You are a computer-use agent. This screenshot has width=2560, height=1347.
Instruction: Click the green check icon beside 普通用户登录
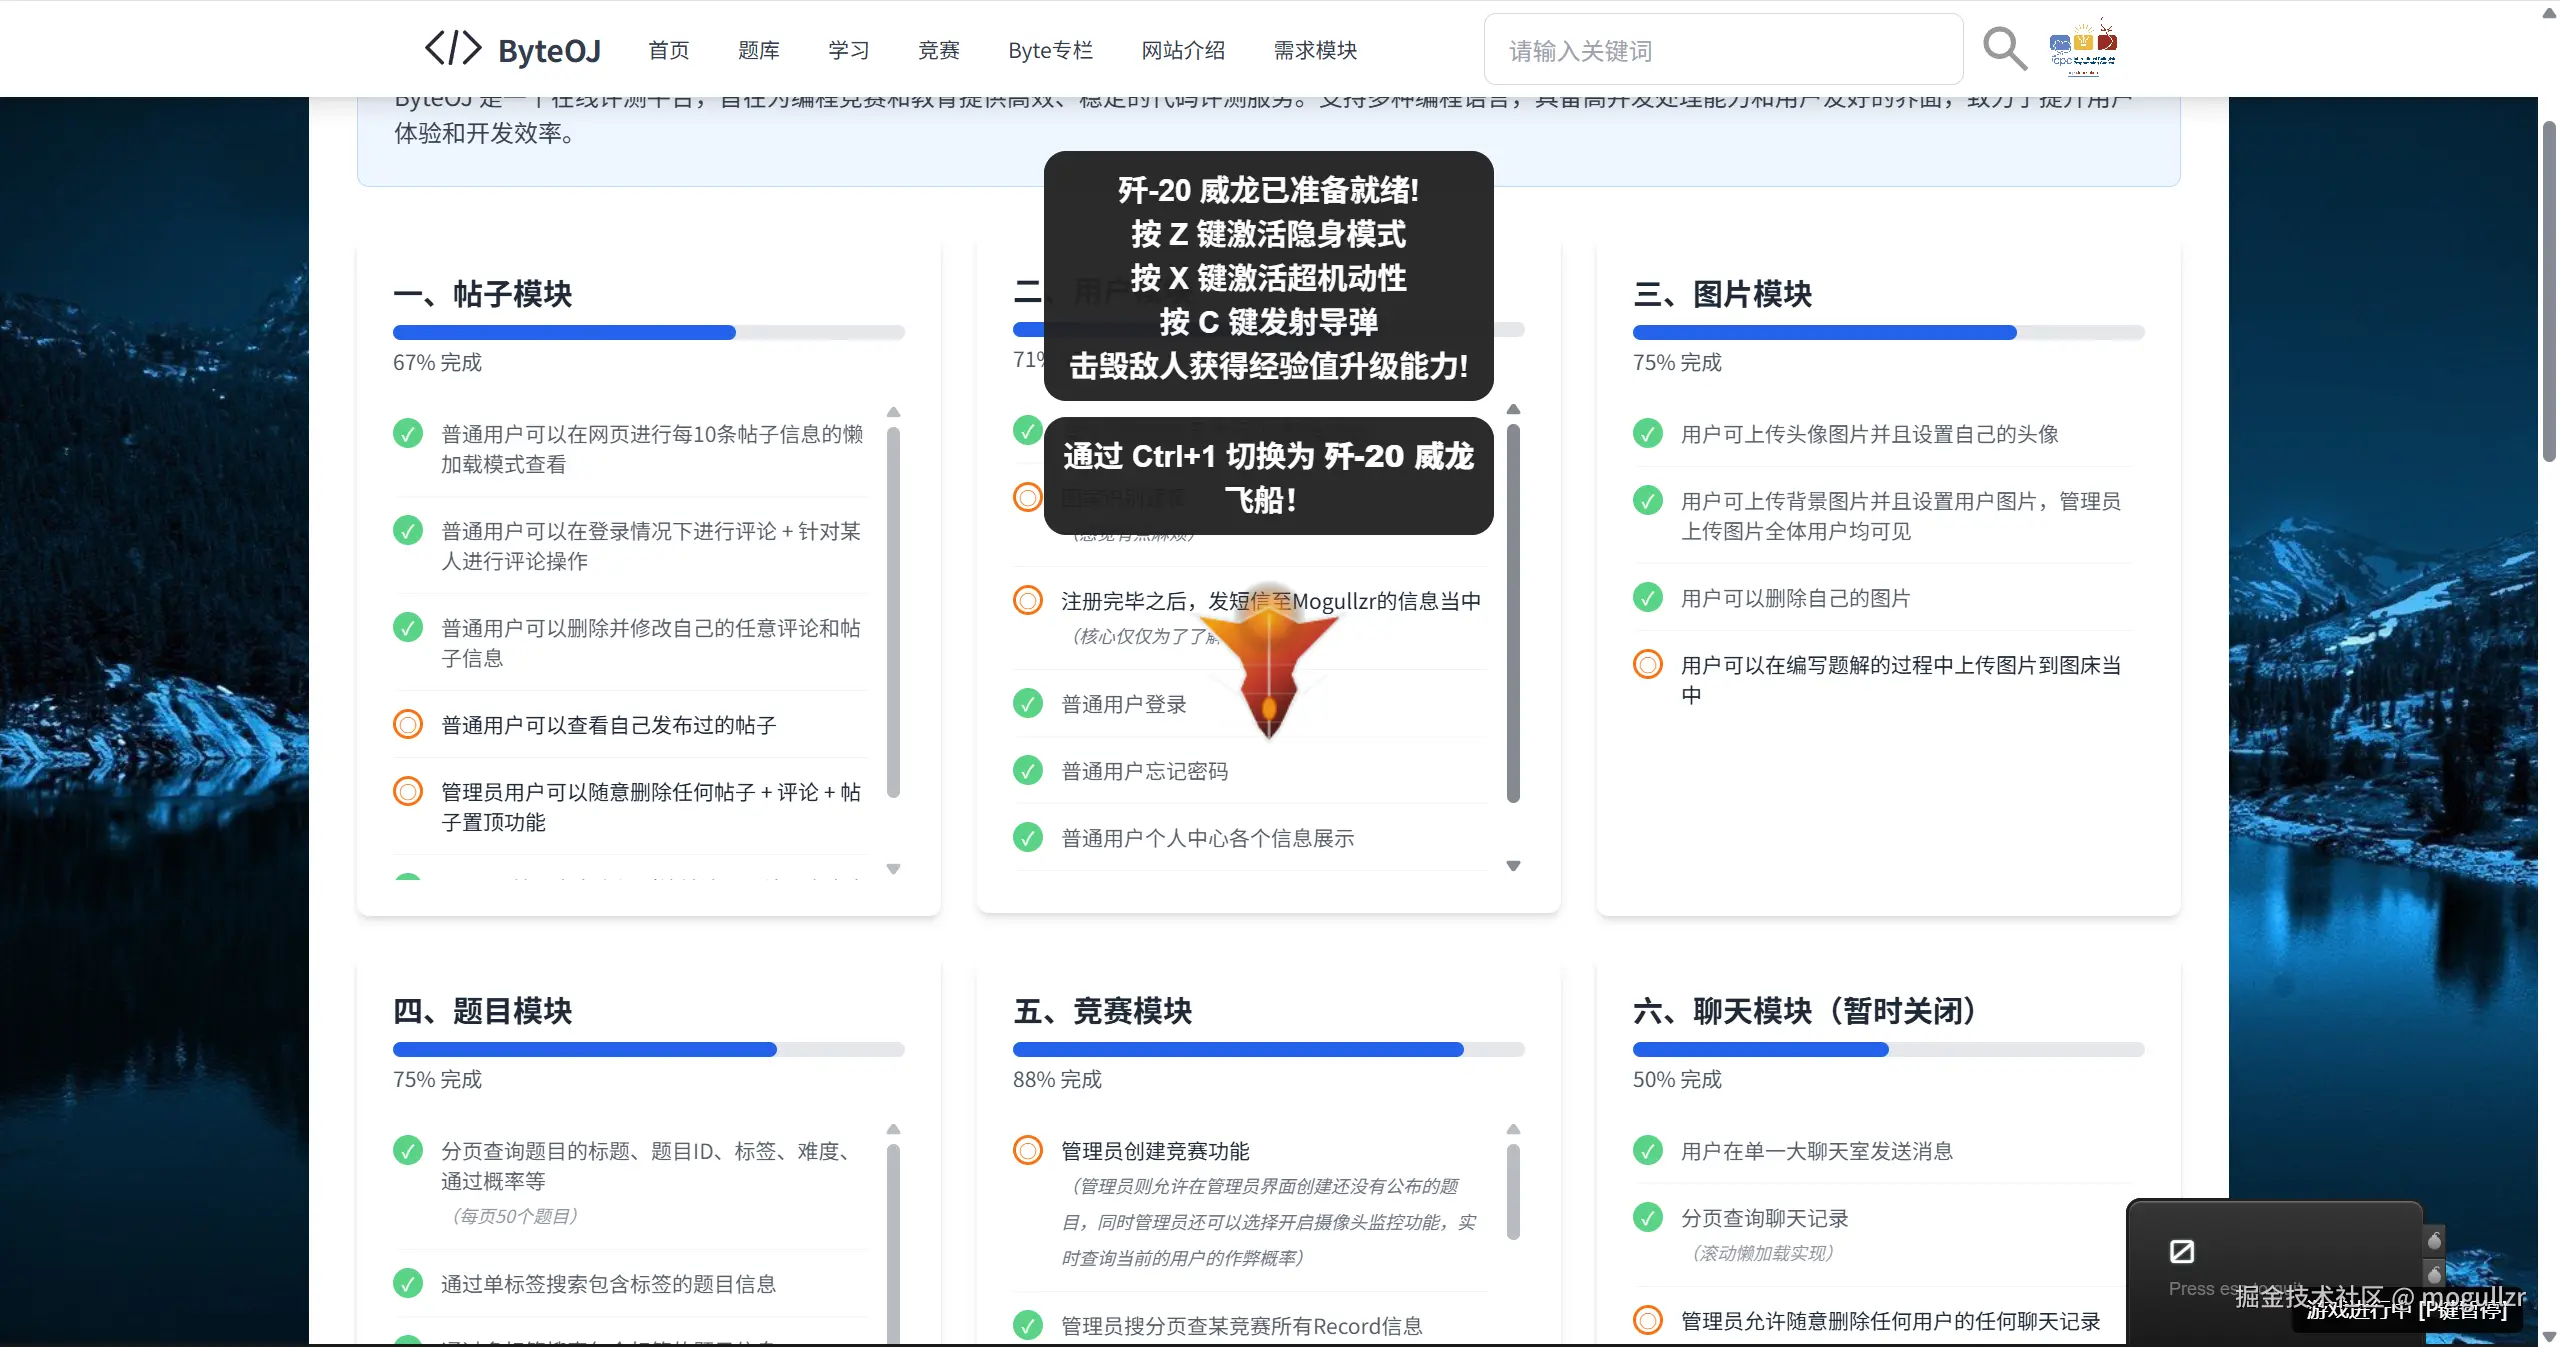pyautogui.click(x=1027, y=704)
